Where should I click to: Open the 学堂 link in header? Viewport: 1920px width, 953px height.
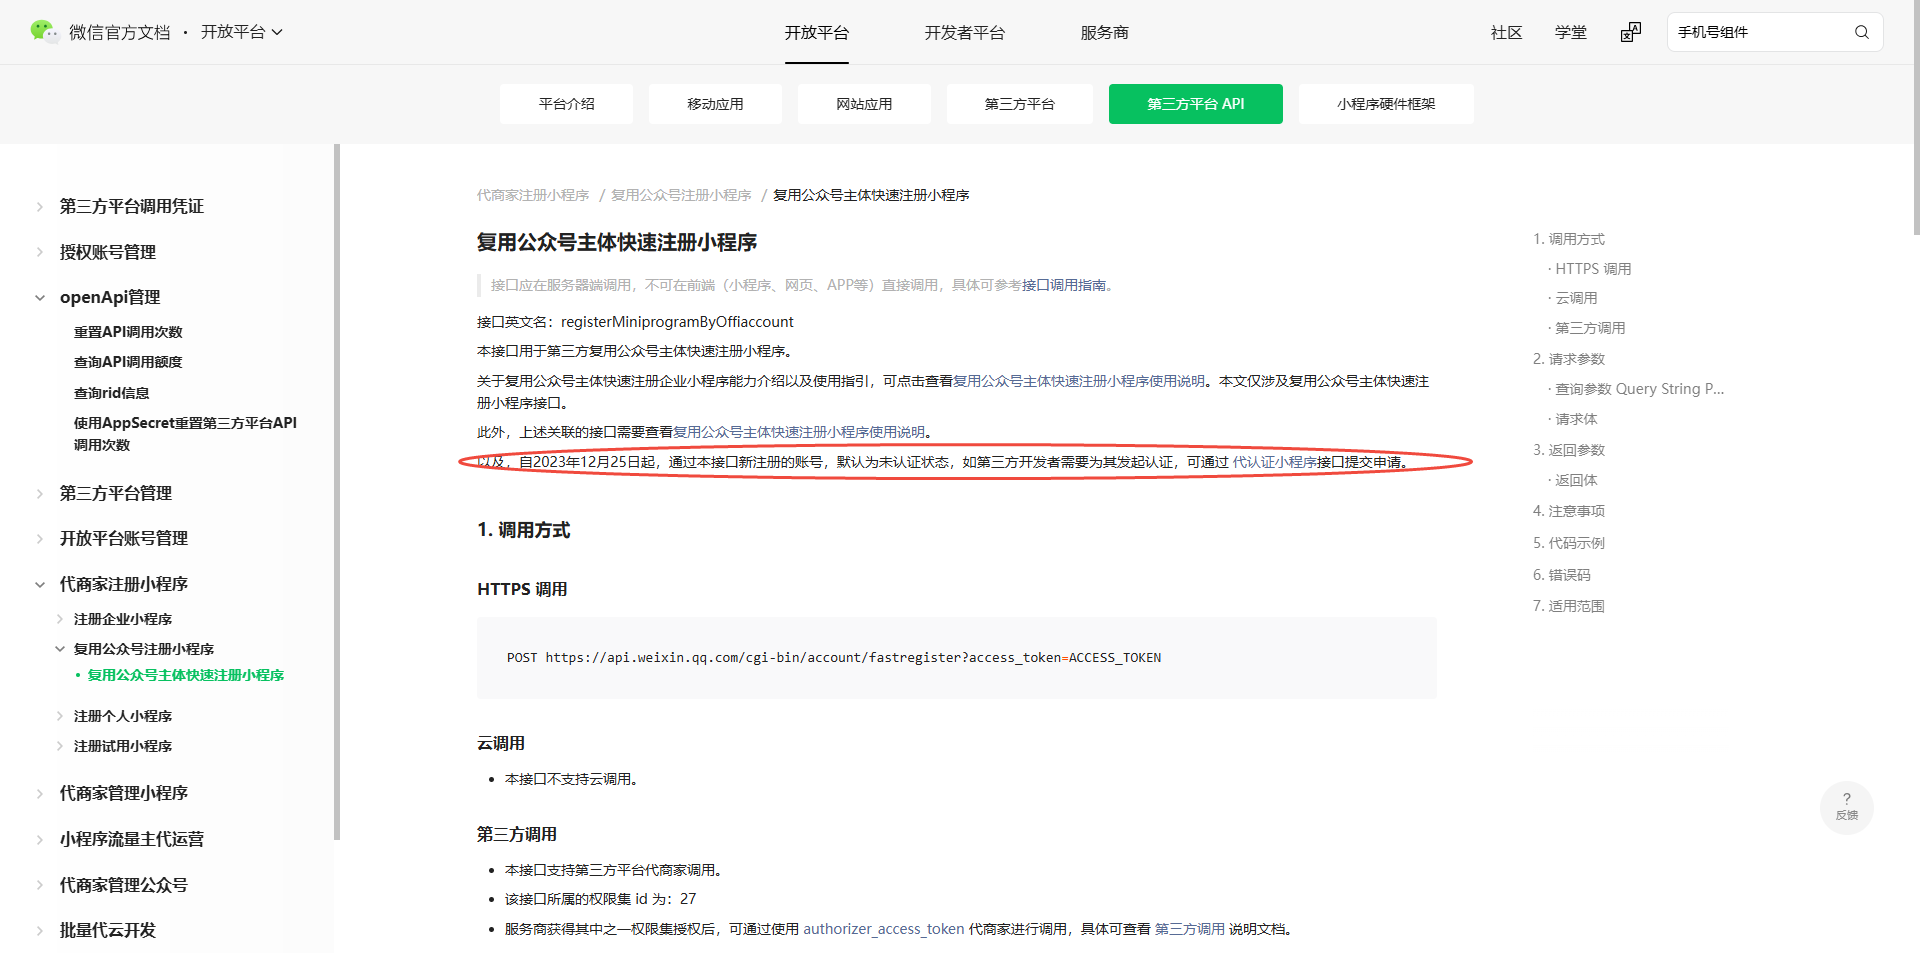[1570, 33]
